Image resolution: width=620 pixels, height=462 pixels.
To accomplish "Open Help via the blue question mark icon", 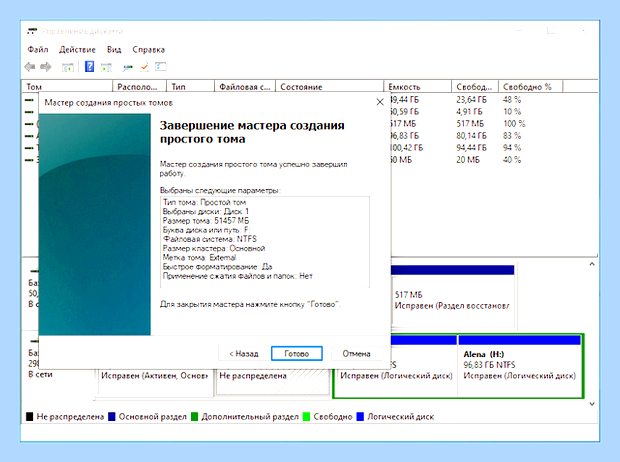I will point(89,67).
